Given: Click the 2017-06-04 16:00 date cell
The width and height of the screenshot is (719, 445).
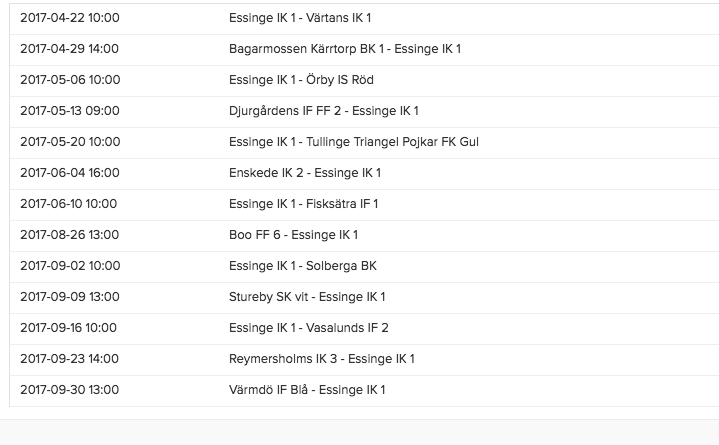Looking at the screenshot, I should click(69, 173).
